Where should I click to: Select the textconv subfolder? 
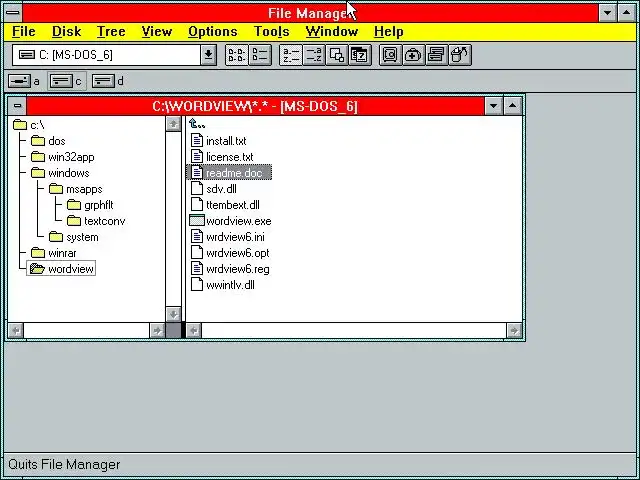coord(96,221)
